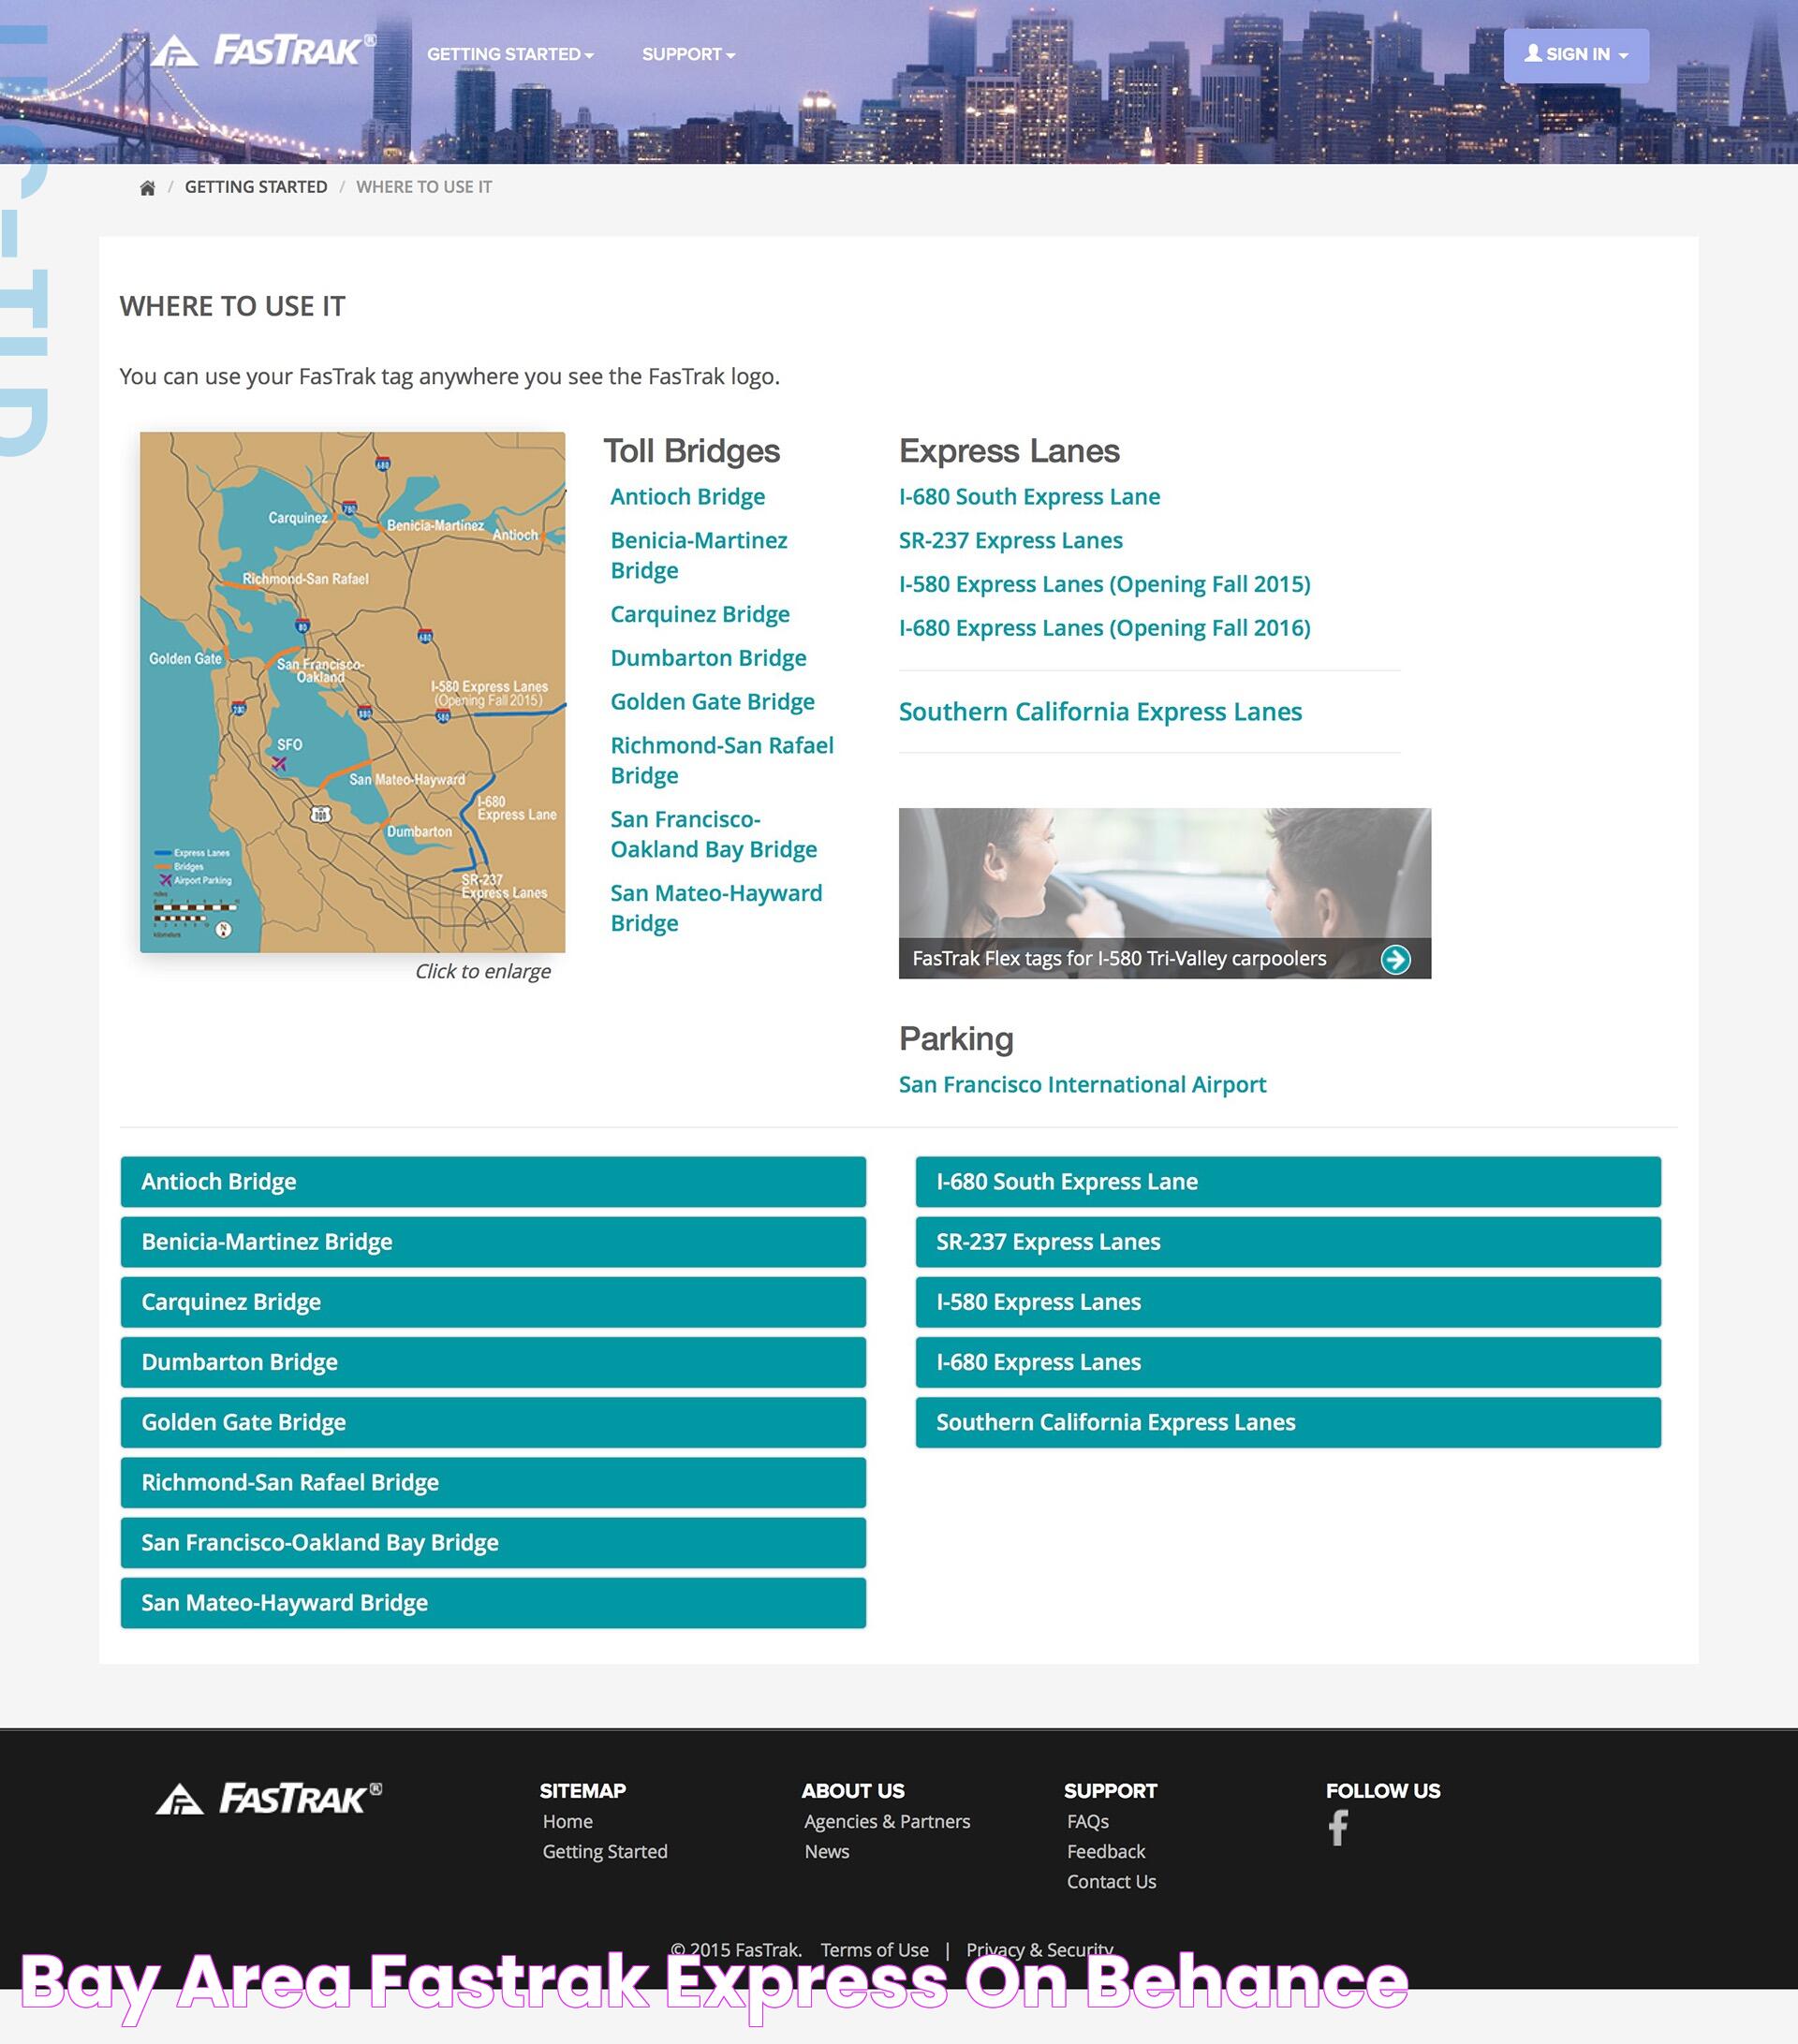Screen dimensions: 1798x2044
Task: Open the News footer link
Action: 827,1852
